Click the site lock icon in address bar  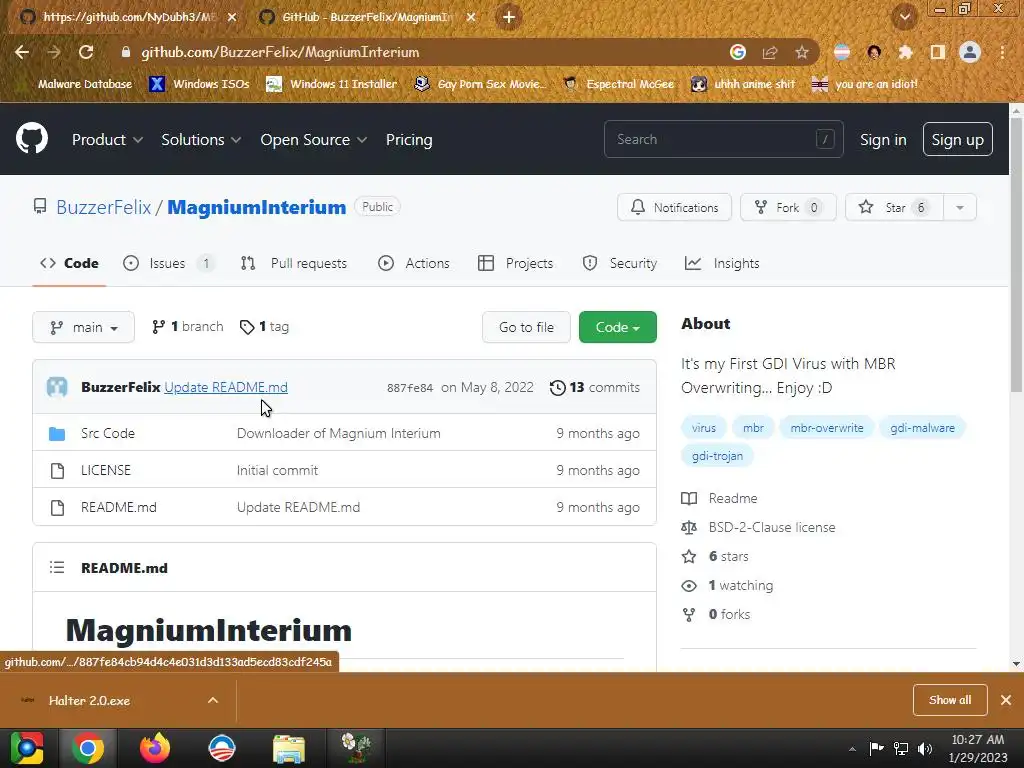[x=126, y=52]
